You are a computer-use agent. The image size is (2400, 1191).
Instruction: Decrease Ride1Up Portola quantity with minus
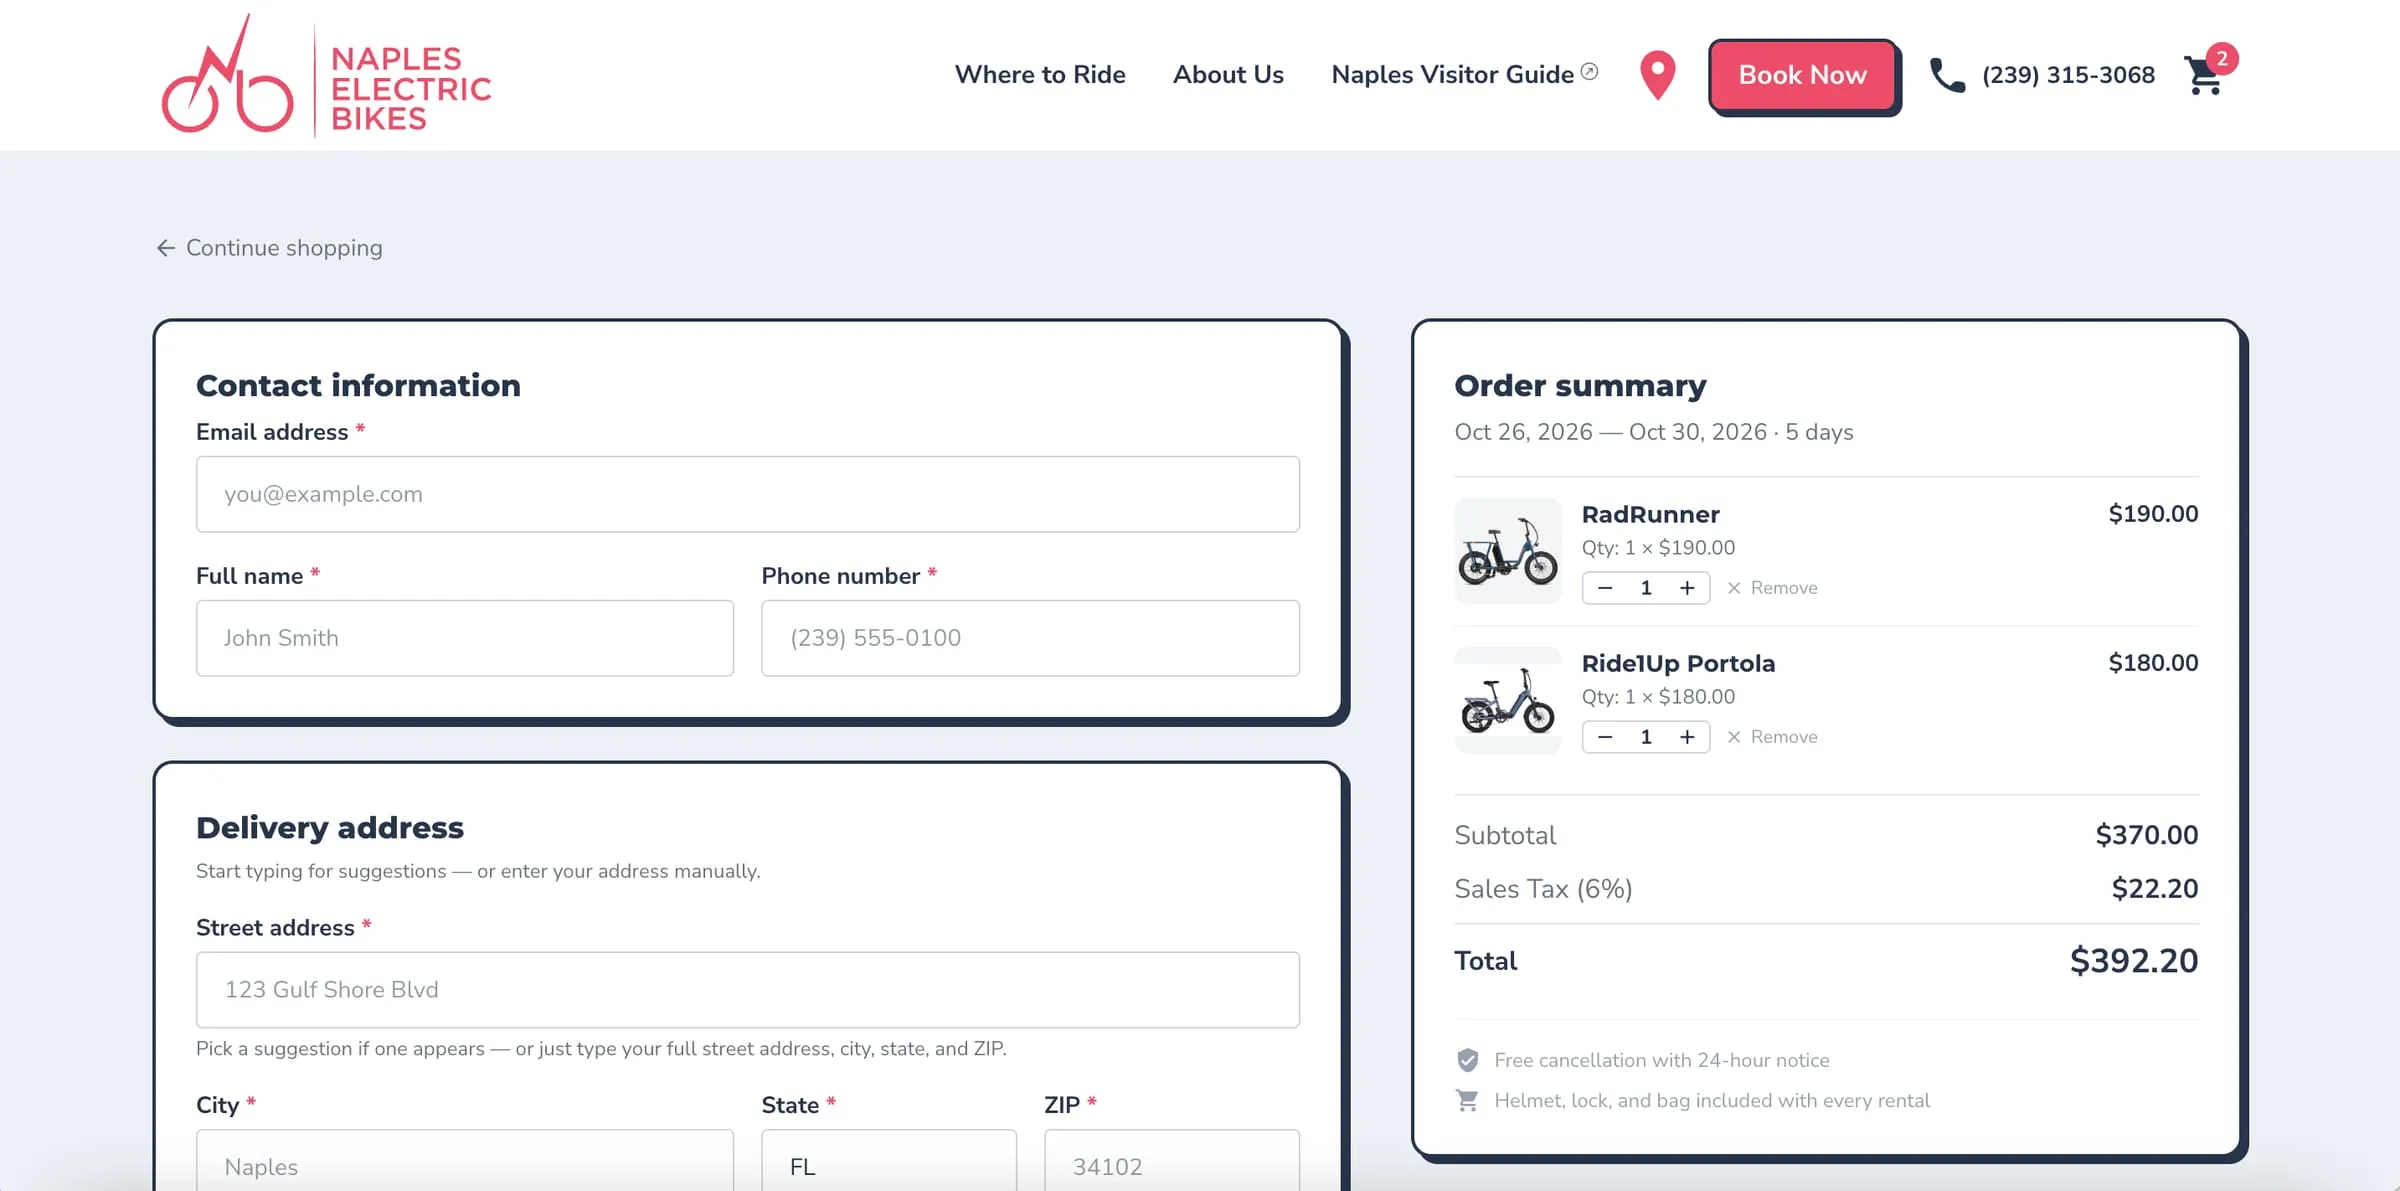pos(1605,737)
